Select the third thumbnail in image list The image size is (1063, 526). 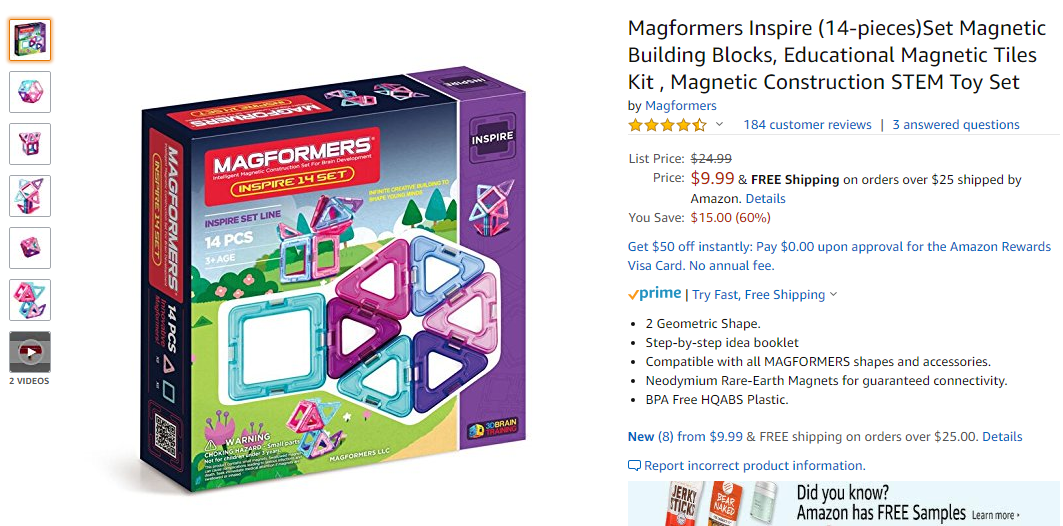(x=30, y=144)
